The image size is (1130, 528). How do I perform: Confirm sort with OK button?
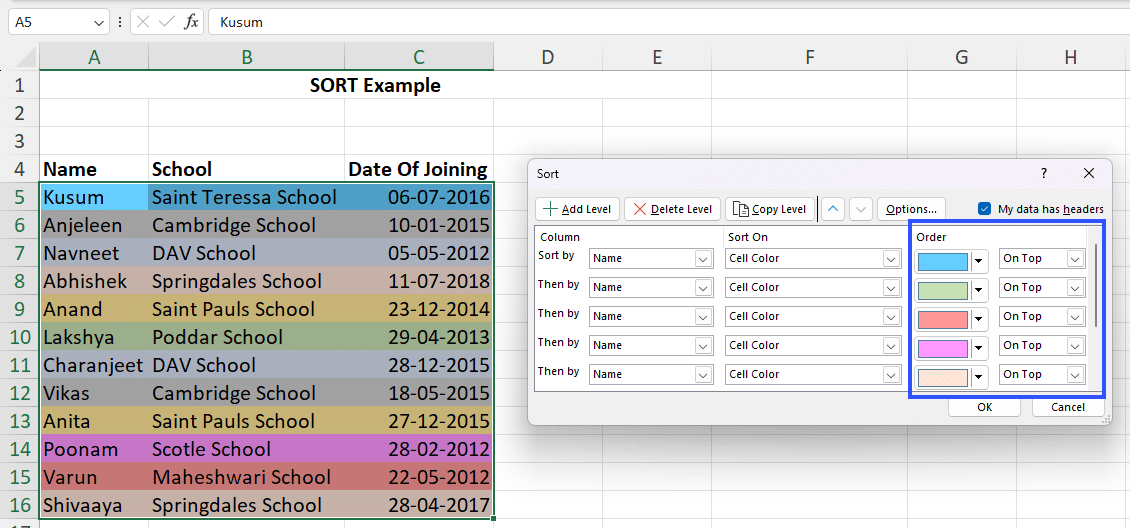[984, 407]
